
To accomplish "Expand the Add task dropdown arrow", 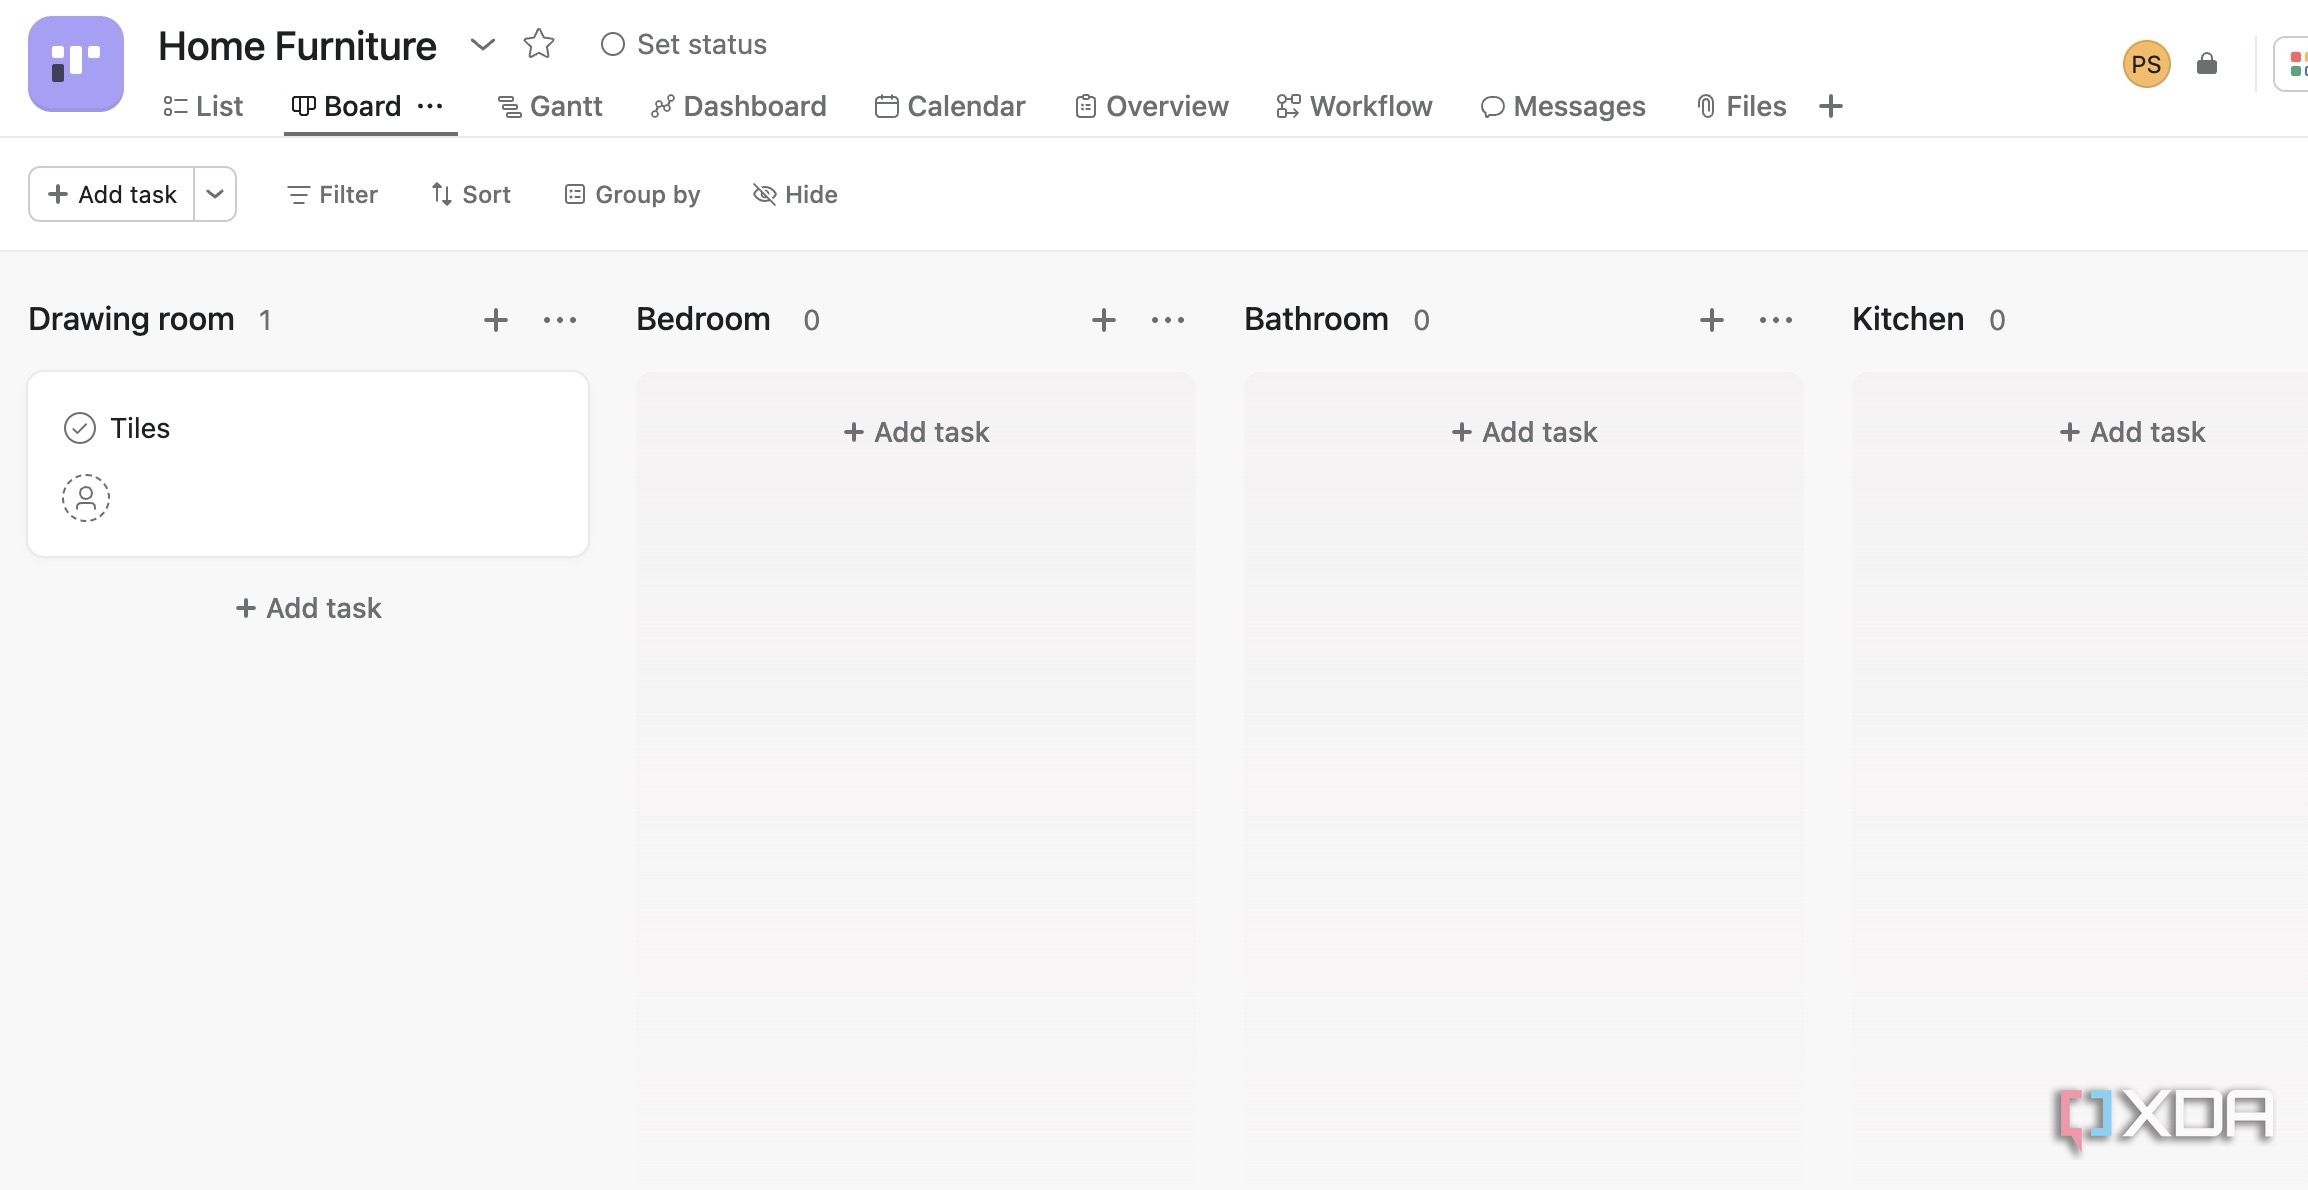I will (x=214, y=194).
